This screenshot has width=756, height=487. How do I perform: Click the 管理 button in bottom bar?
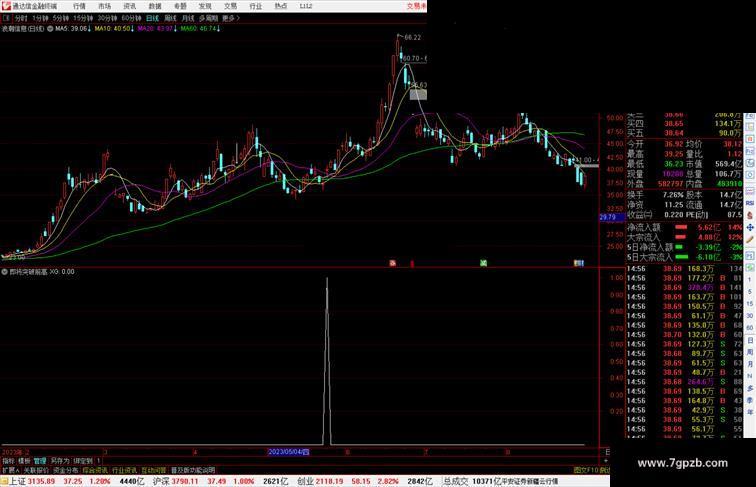tap(40, 461)
